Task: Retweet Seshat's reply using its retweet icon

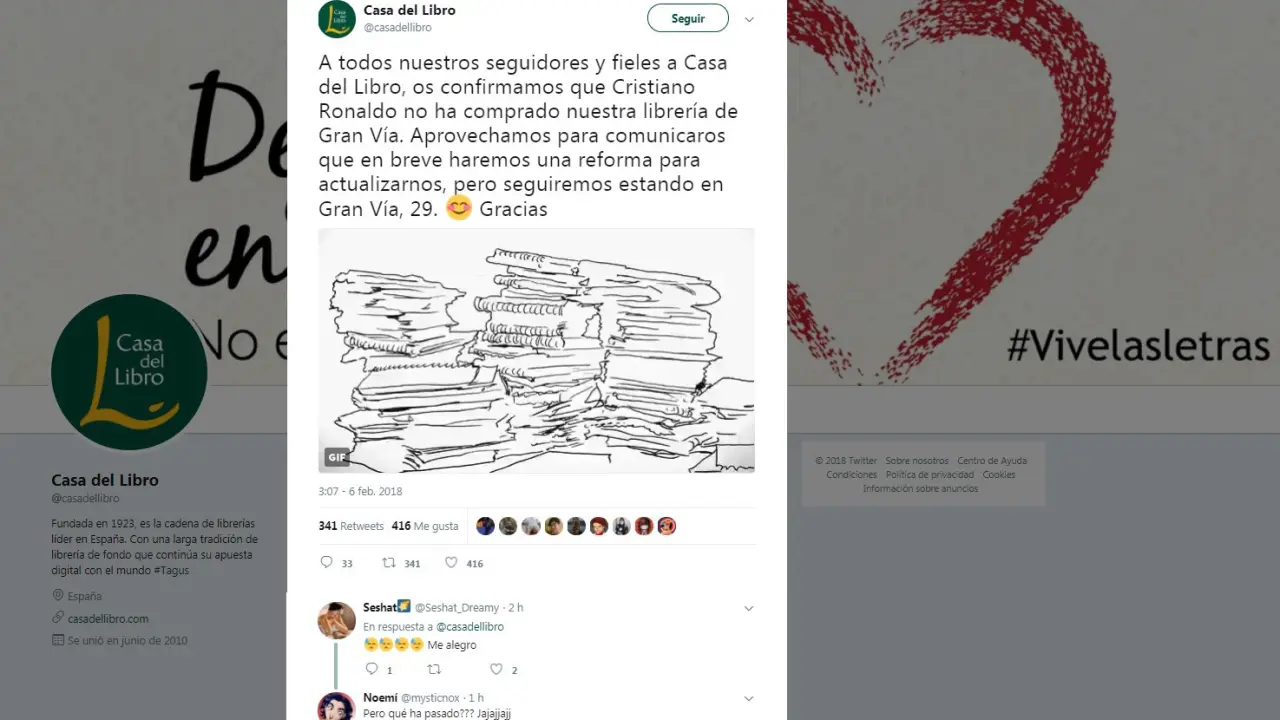Action: click(x=433, y=669)
